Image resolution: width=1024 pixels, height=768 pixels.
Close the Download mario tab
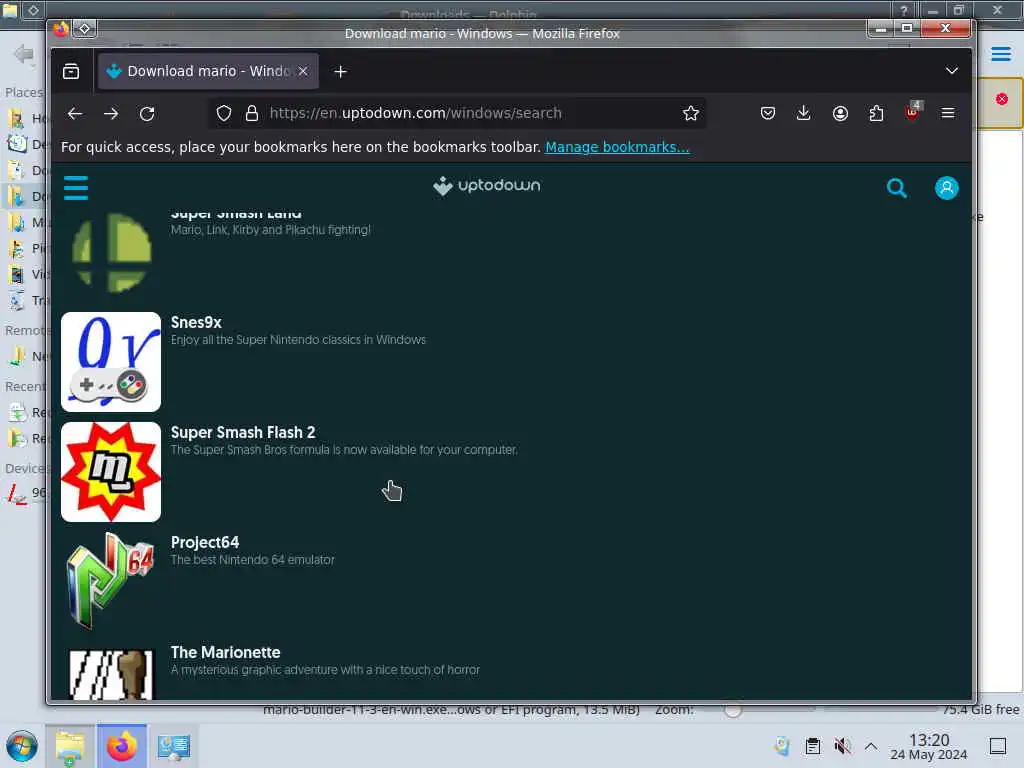point(303,71)
